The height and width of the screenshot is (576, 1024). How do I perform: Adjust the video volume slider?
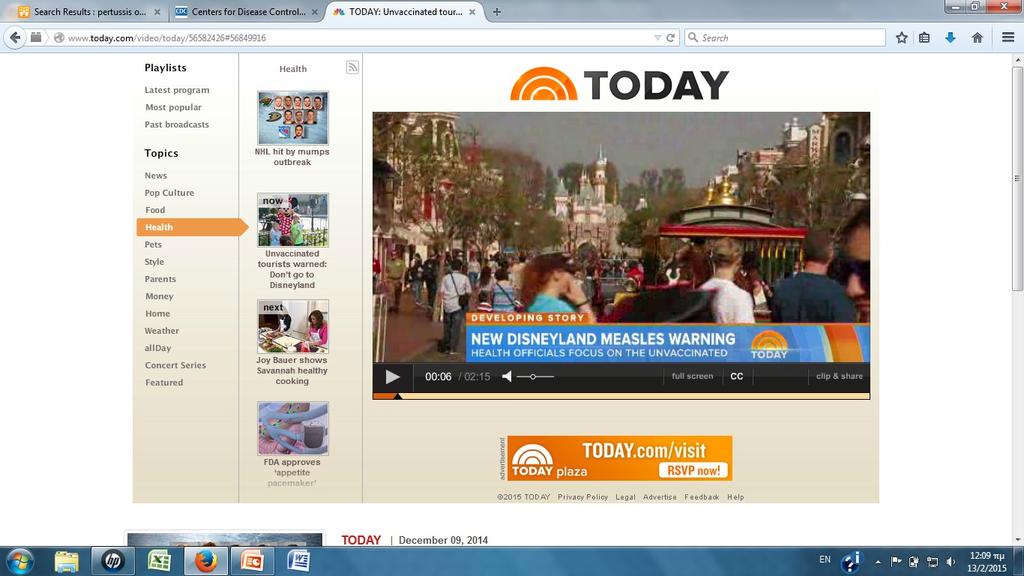[x=536, y=377]
